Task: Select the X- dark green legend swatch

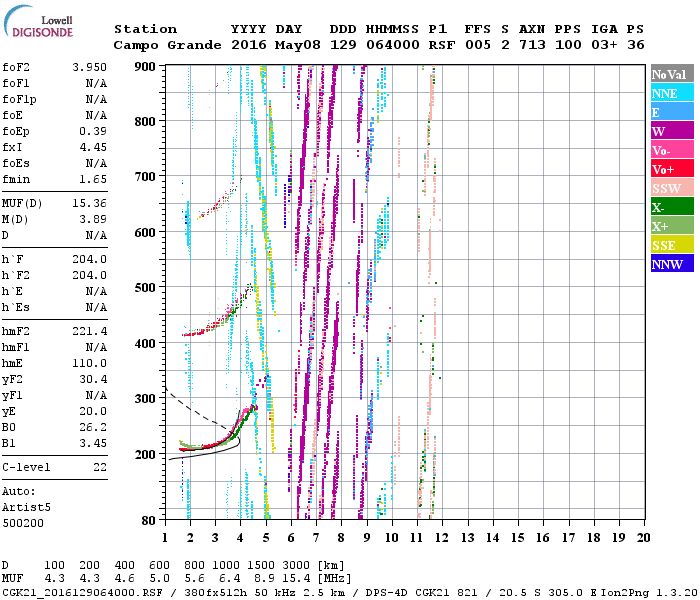Action: [x=672, y=207]
